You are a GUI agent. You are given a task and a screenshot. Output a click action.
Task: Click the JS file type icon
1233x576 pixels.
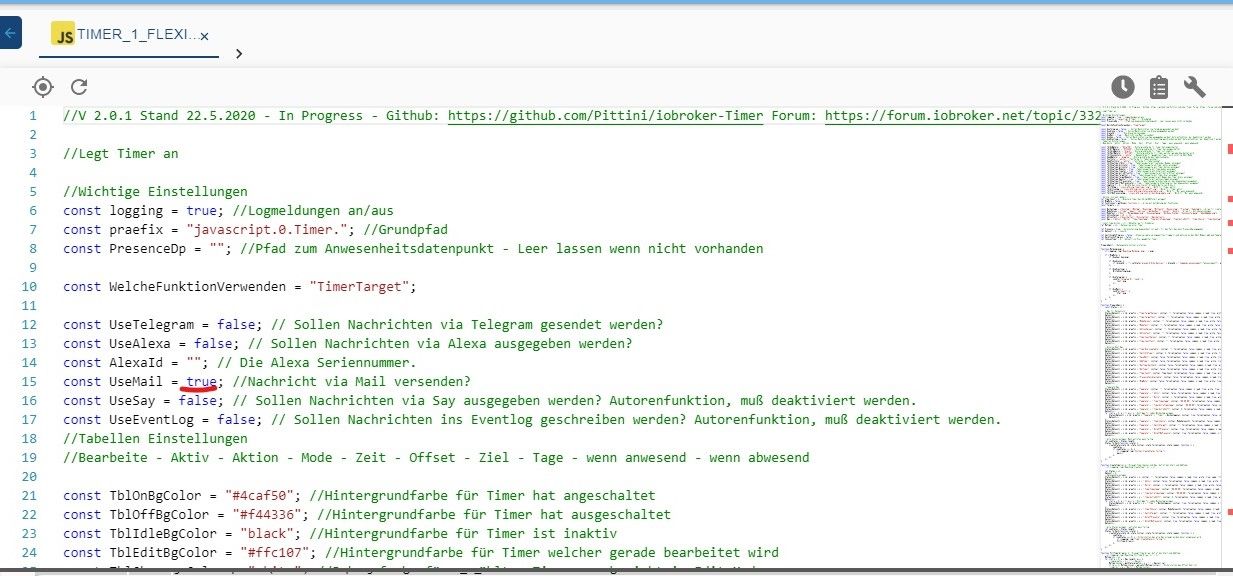(64, 34)
